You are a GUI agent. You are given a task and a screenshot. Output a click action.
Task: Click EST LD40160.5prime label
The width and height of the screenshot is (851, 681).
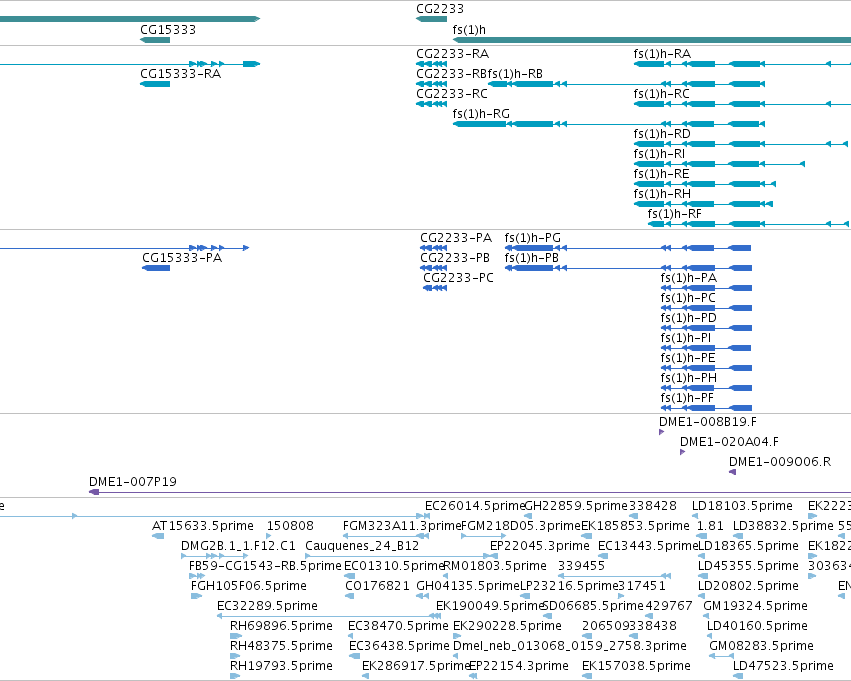pyautogui.click(x=757, y=626)
